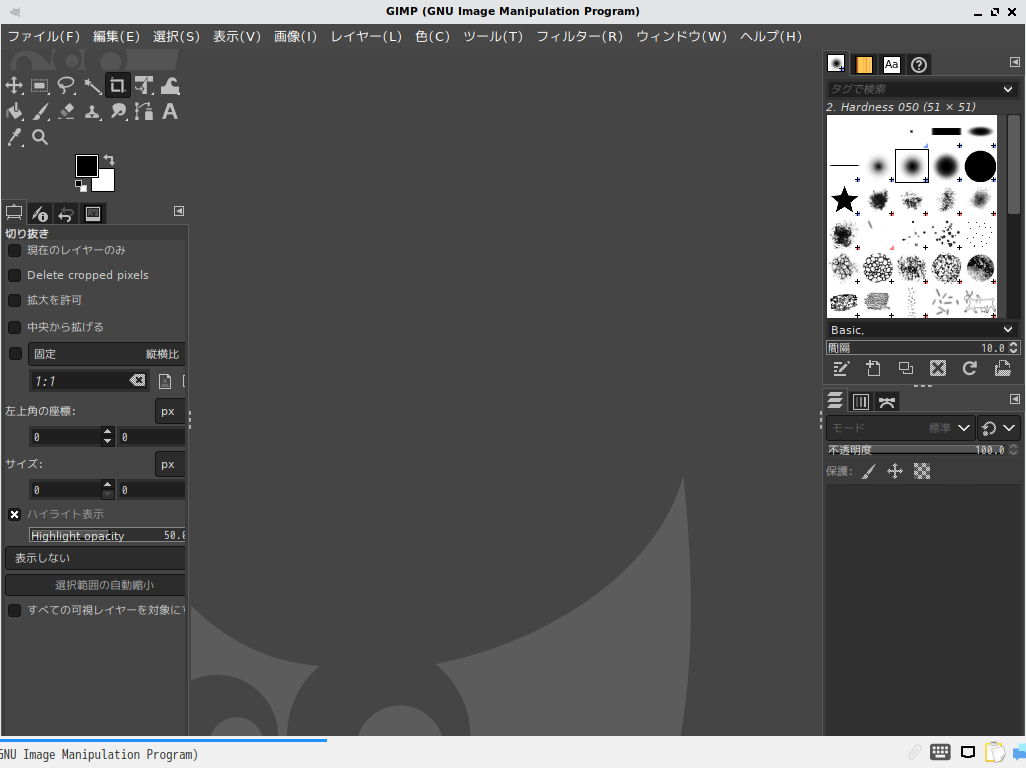Image resolution: width=1026 pixels, height=768 pixels.
Task: Toggle lock alpha channel checkerboard icon
Action: [922, 472]
